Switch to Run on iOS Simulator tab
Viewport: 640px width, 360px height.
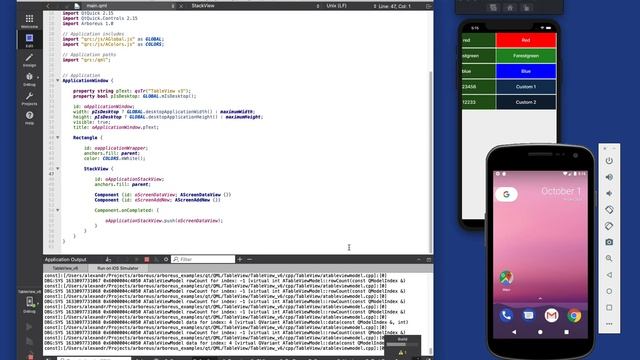pos(118,268)
